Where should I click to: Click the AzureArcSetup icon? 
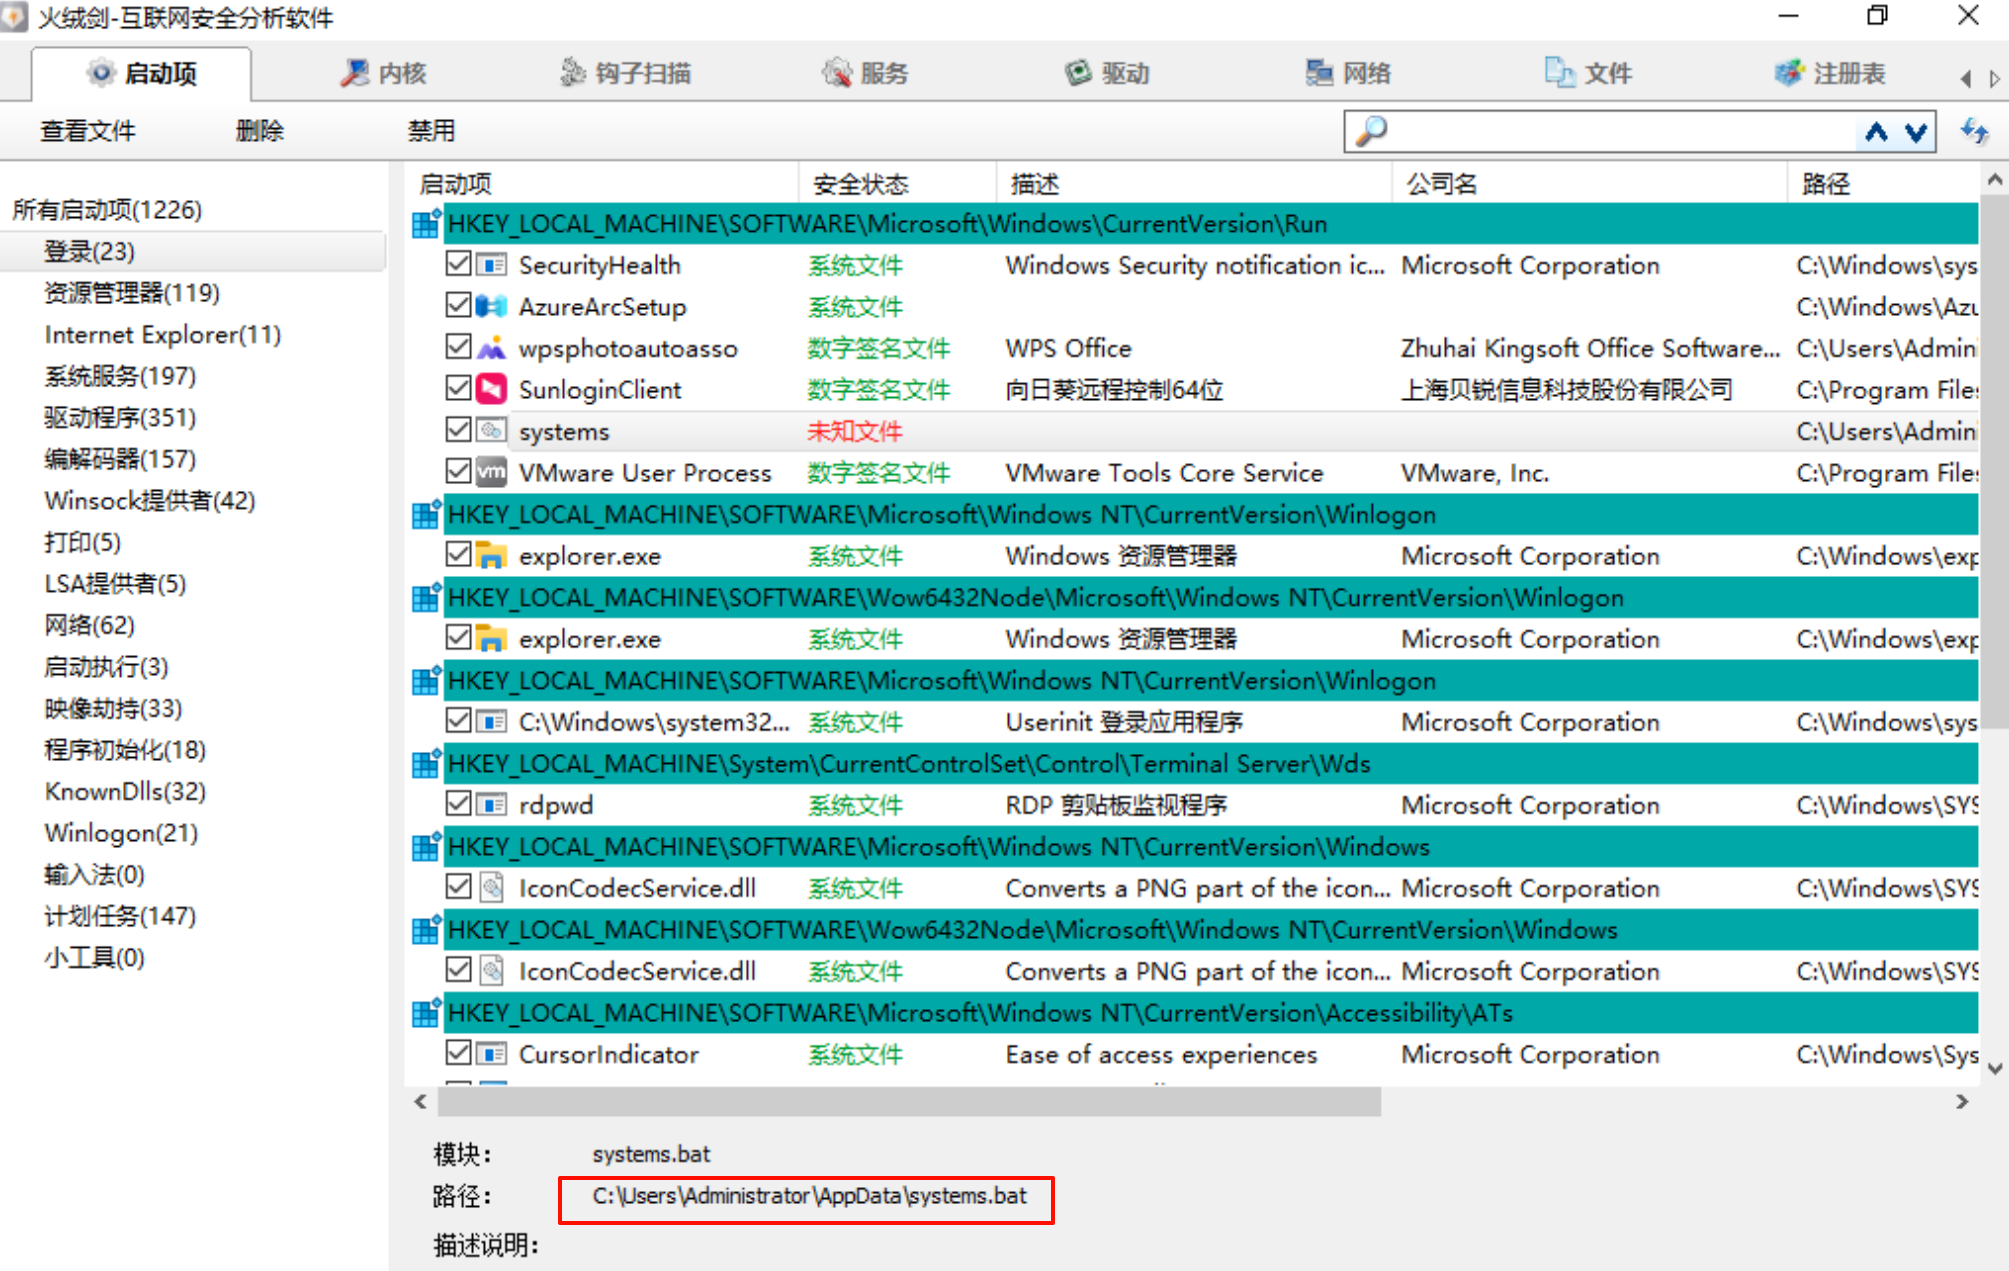click(491, 305)
